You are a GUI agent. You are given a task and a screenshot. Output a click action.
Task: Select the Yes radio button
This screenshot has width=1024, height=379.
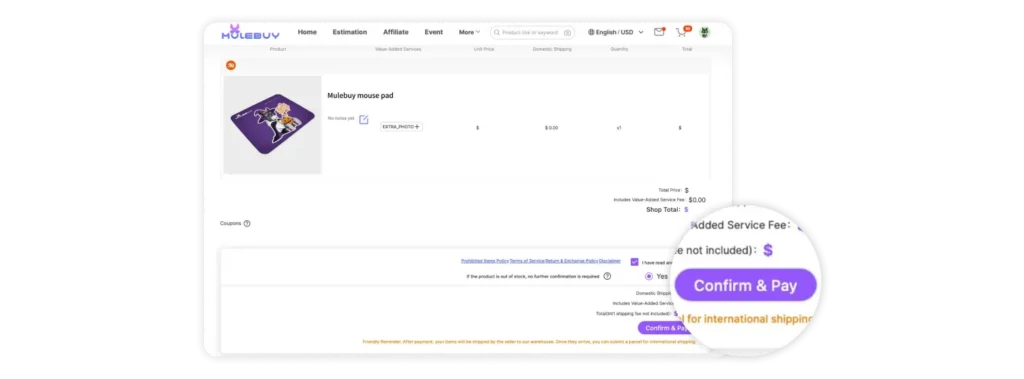(x=648, y=276)
